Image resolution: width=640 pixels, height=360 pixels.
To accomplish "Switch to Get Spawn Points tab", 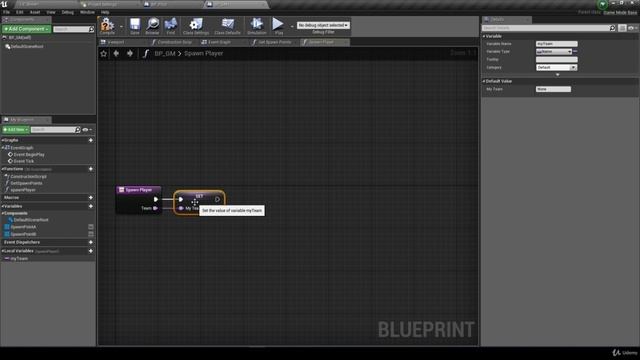I will (275, 42).
